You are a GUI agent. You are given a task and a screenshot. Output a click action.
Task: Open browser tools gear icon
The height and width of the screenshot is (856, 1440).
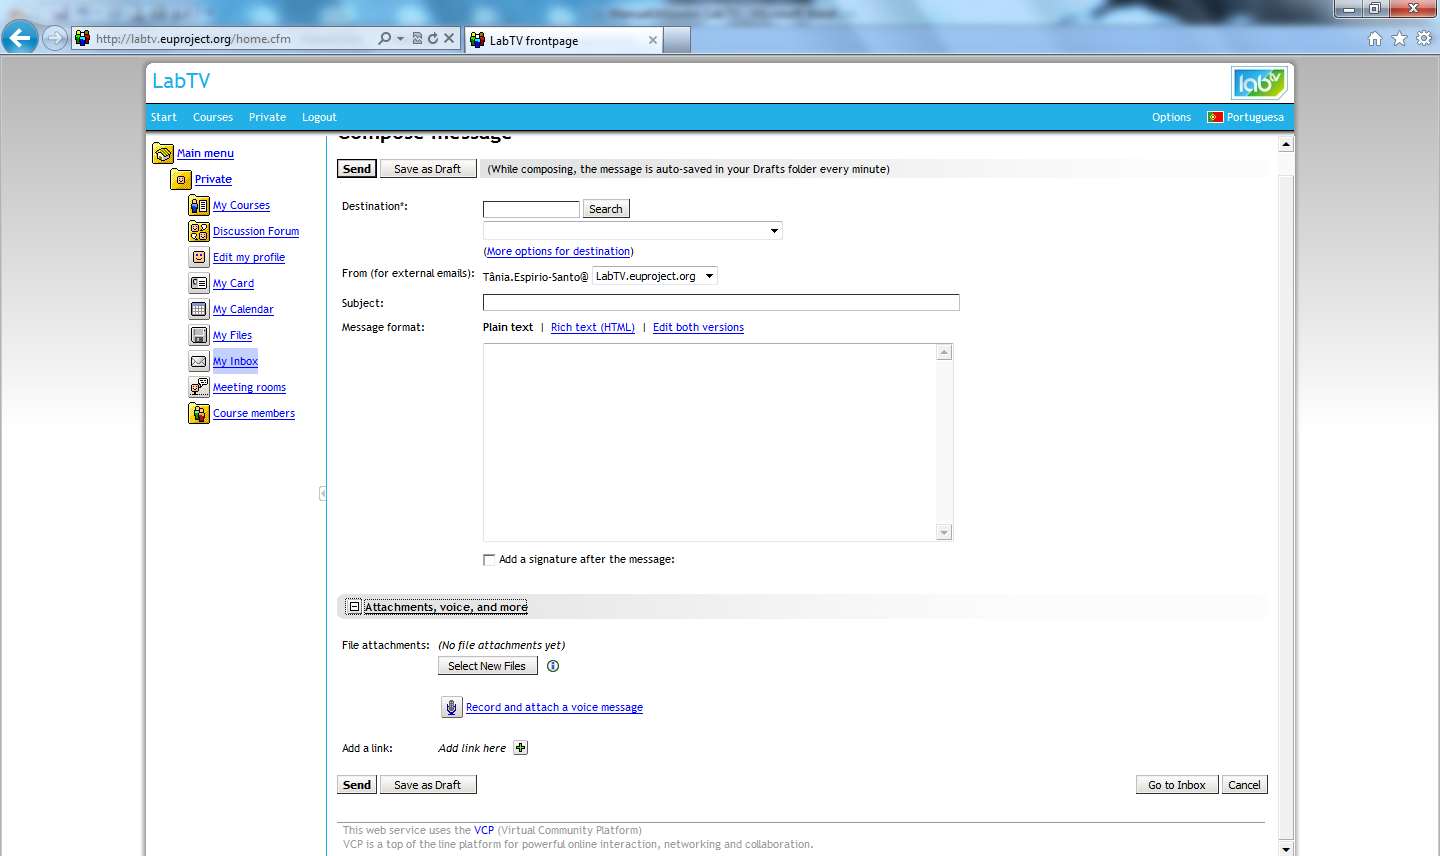[1423, 39]
